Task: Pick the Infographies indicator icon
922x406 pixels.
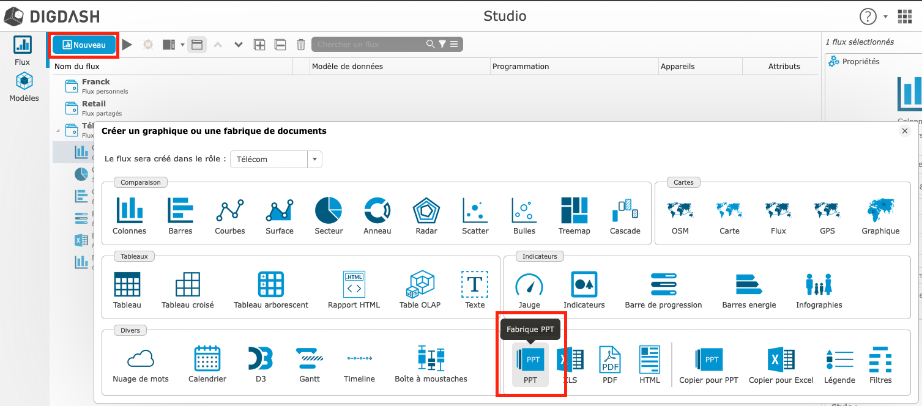Action: coord(818,285)
